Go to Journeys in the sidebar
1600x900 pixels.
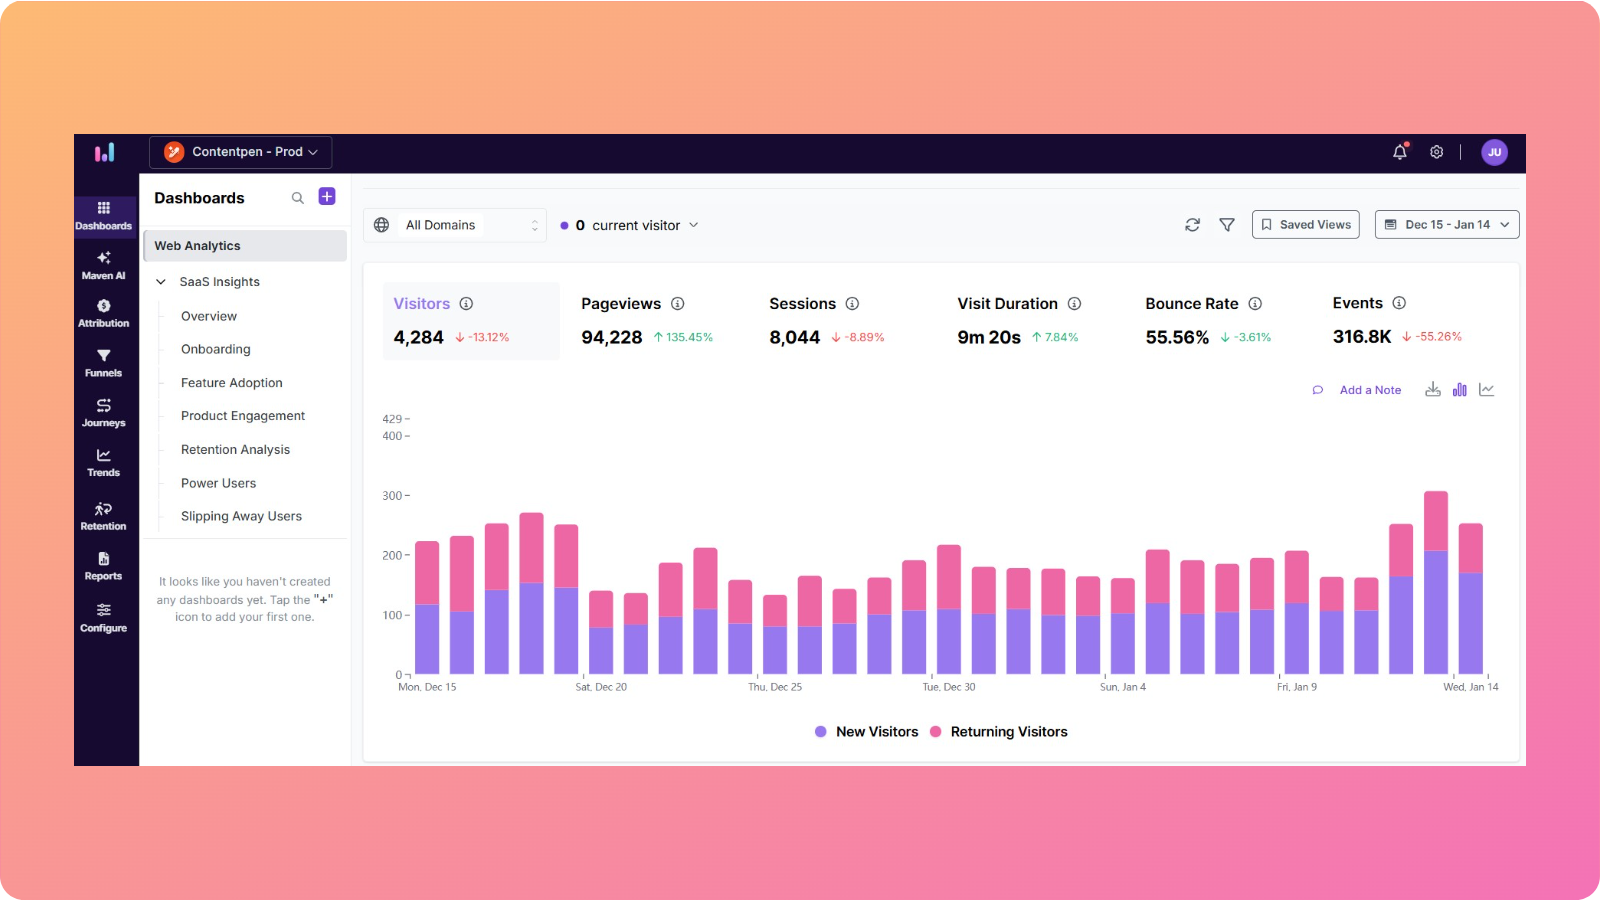point(103,411)
